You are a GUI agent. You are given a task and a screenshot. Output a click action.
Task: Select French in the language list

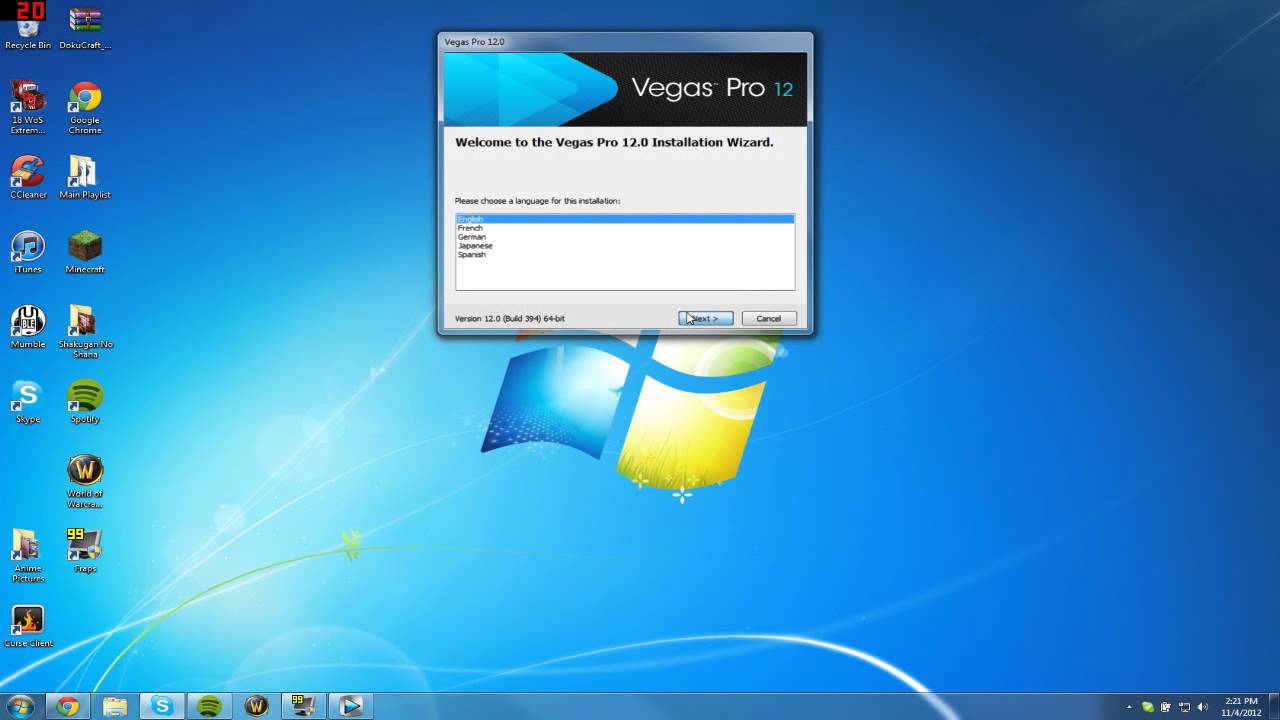(x=625, y=228)
